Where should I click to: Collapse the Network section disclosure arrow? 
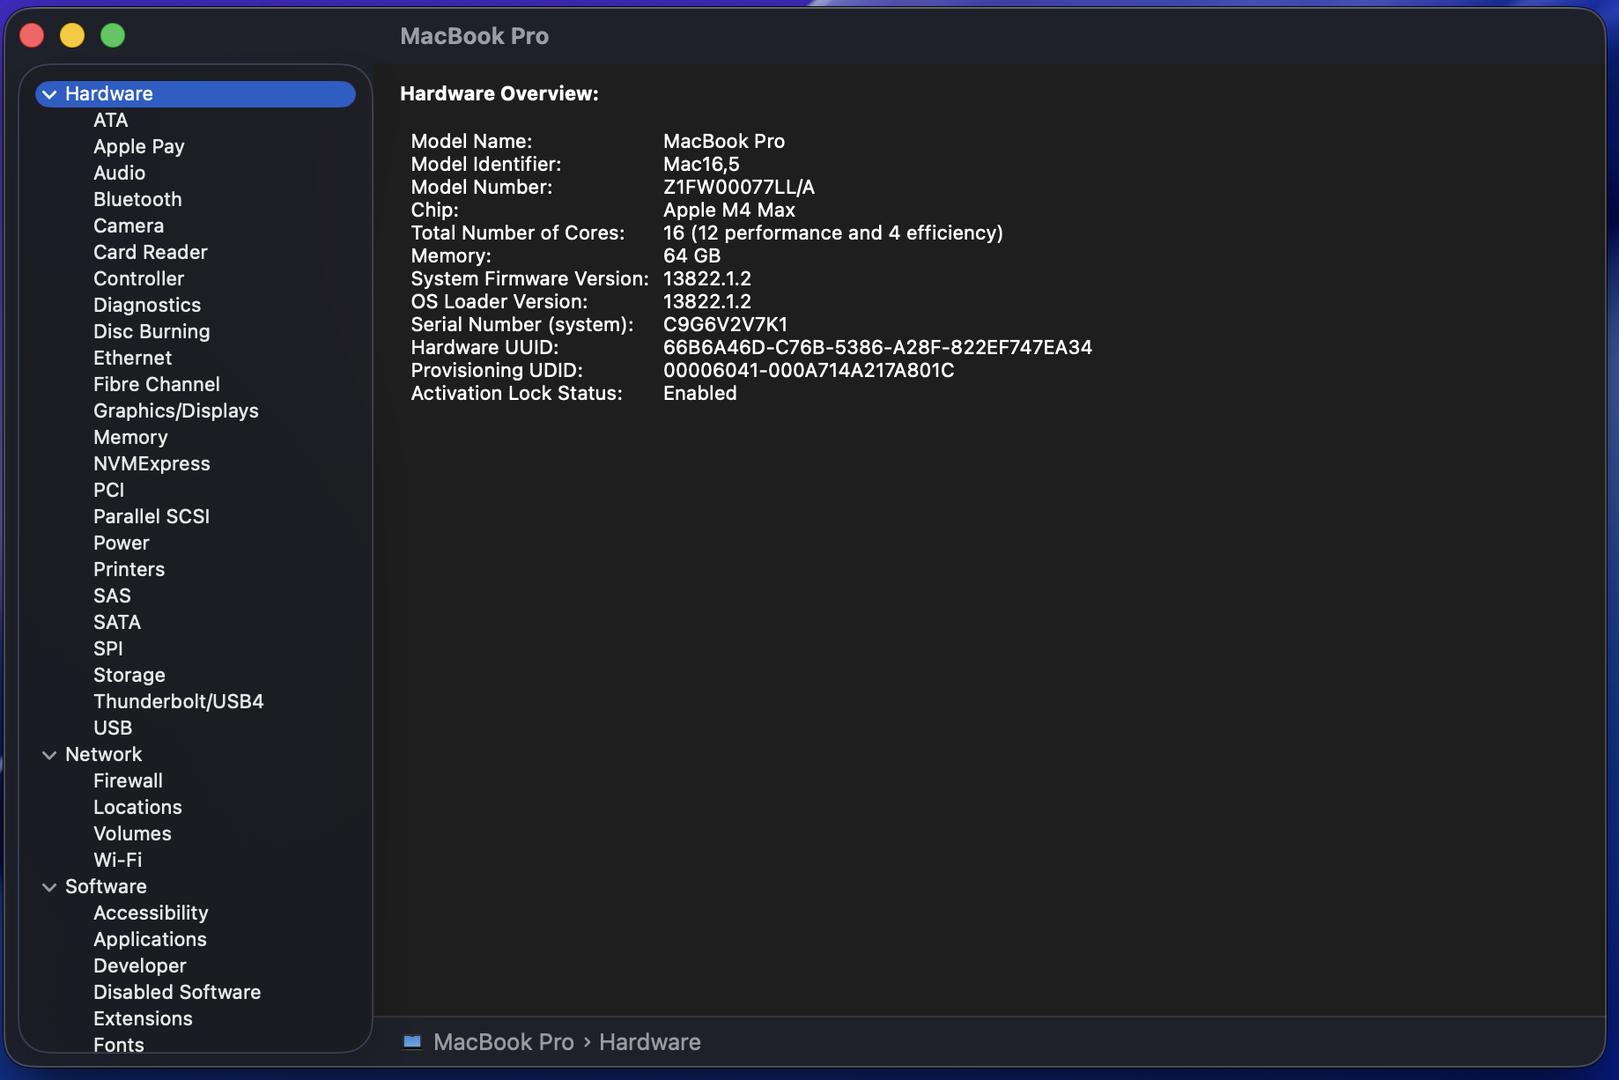point(49,755)
